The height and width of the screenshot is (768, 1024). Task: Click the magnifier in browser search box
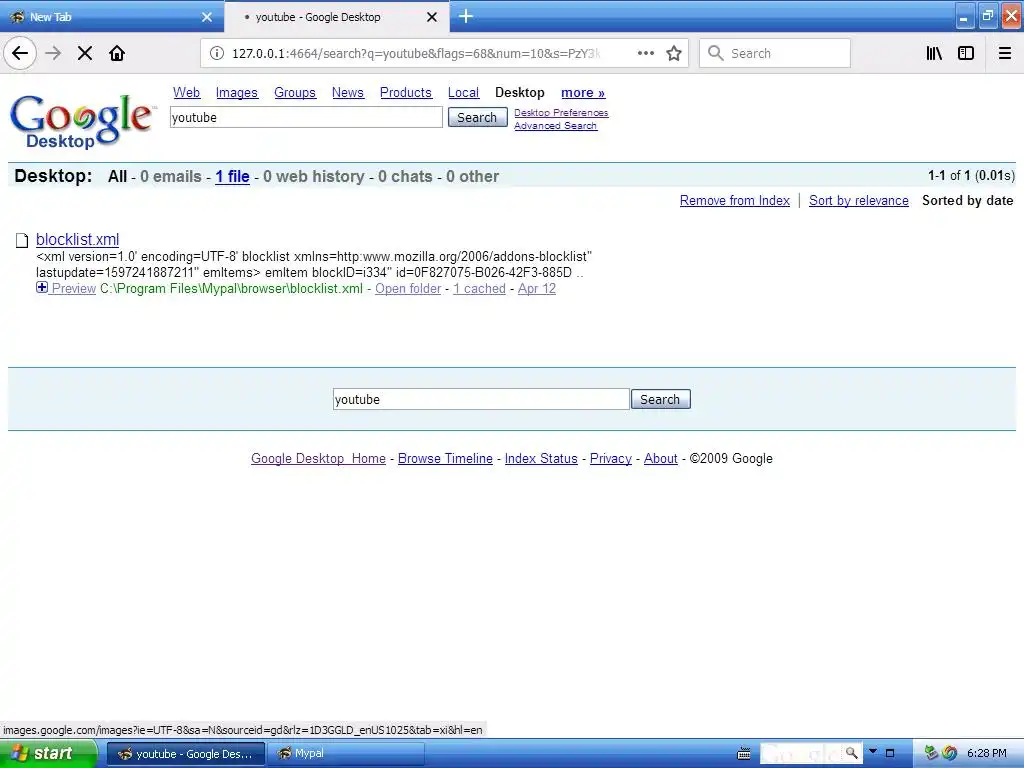click(716, 53)
